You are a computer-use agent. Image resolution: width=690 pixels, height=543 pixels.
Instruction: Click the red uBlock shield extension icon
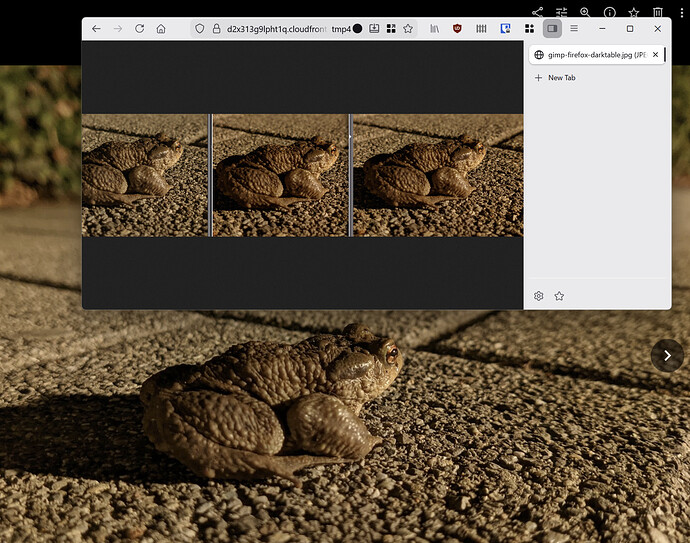(457, 29)
